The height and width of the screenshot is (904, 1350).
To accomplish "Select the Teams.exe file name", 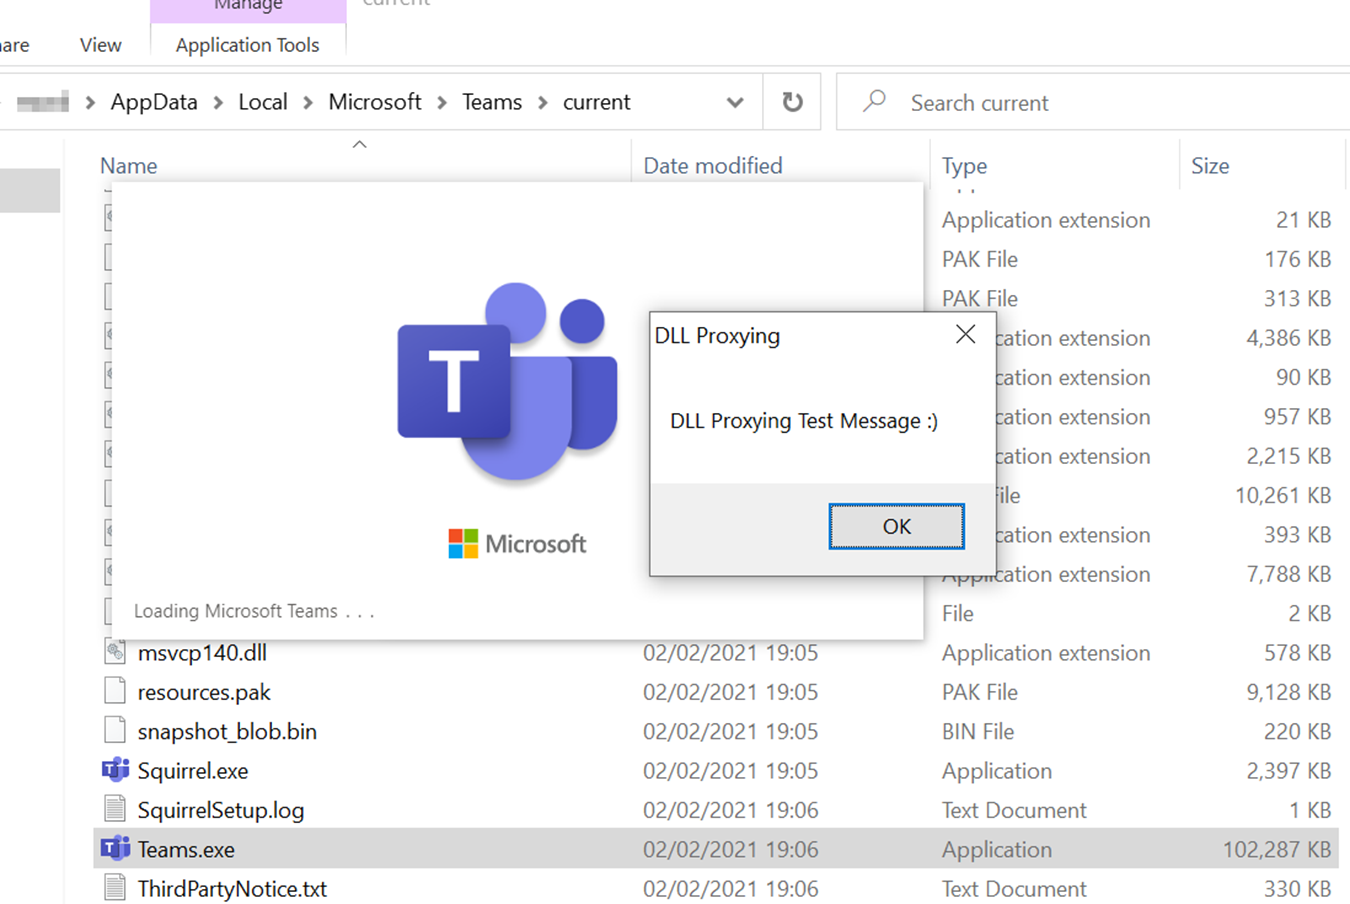I will [186, 850].
